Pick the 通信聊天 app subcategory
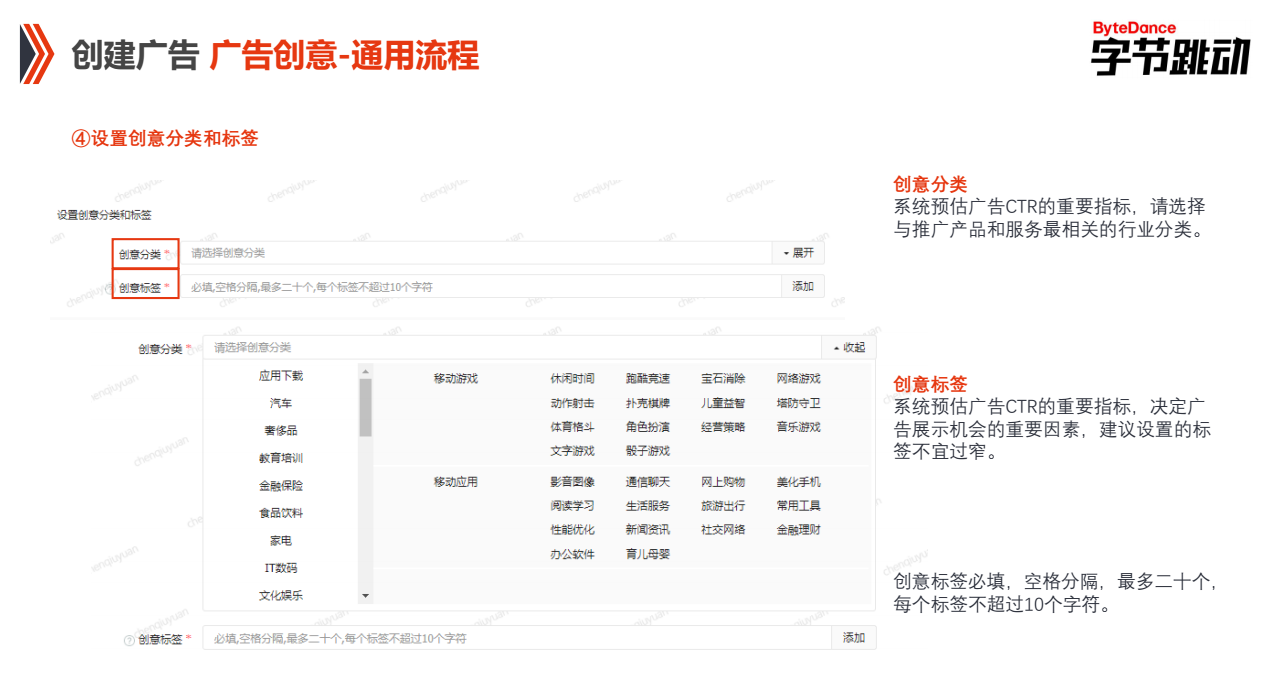Screen dimensions: 1271x697 pos(648,482)
